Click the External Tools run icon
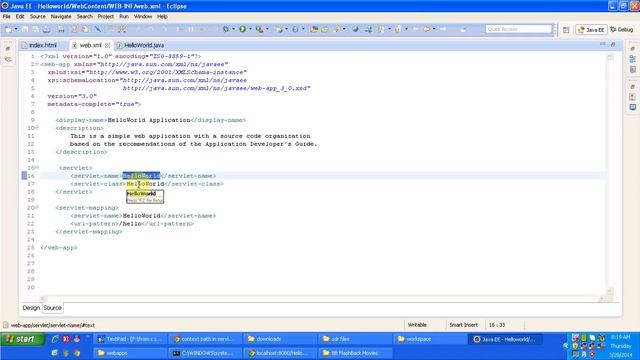Viewport: 640px width, 360px height. coord(259,29)
